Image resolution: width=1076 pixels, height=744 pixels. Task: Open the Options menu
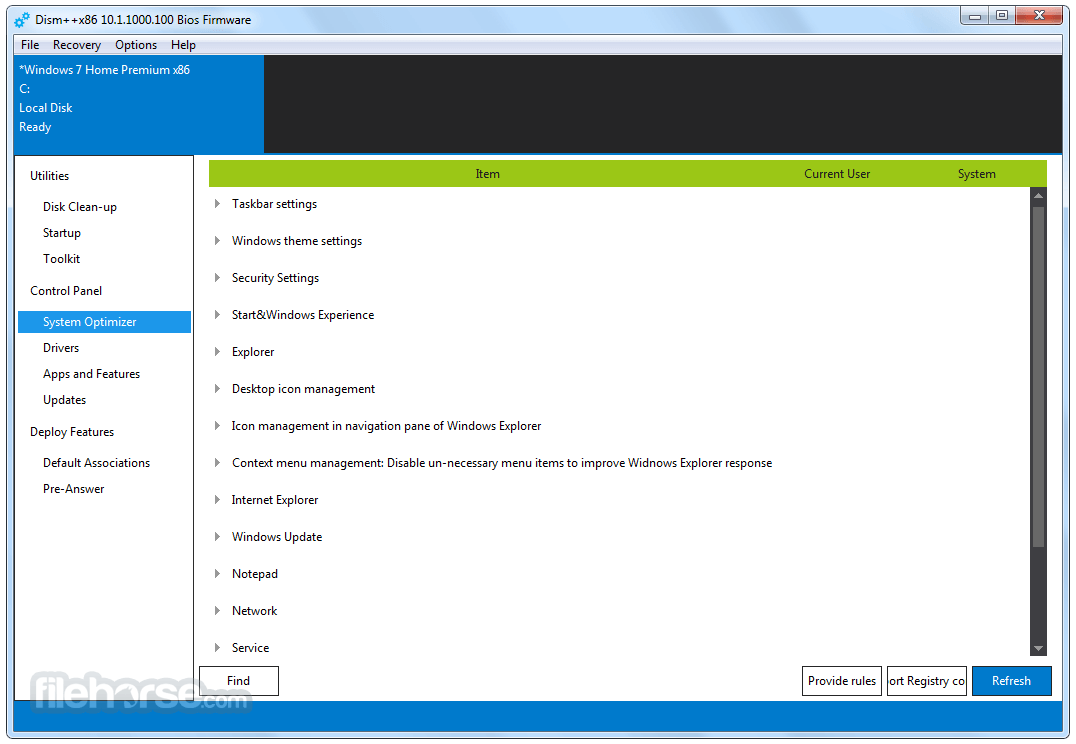click(x=136, y=45)
